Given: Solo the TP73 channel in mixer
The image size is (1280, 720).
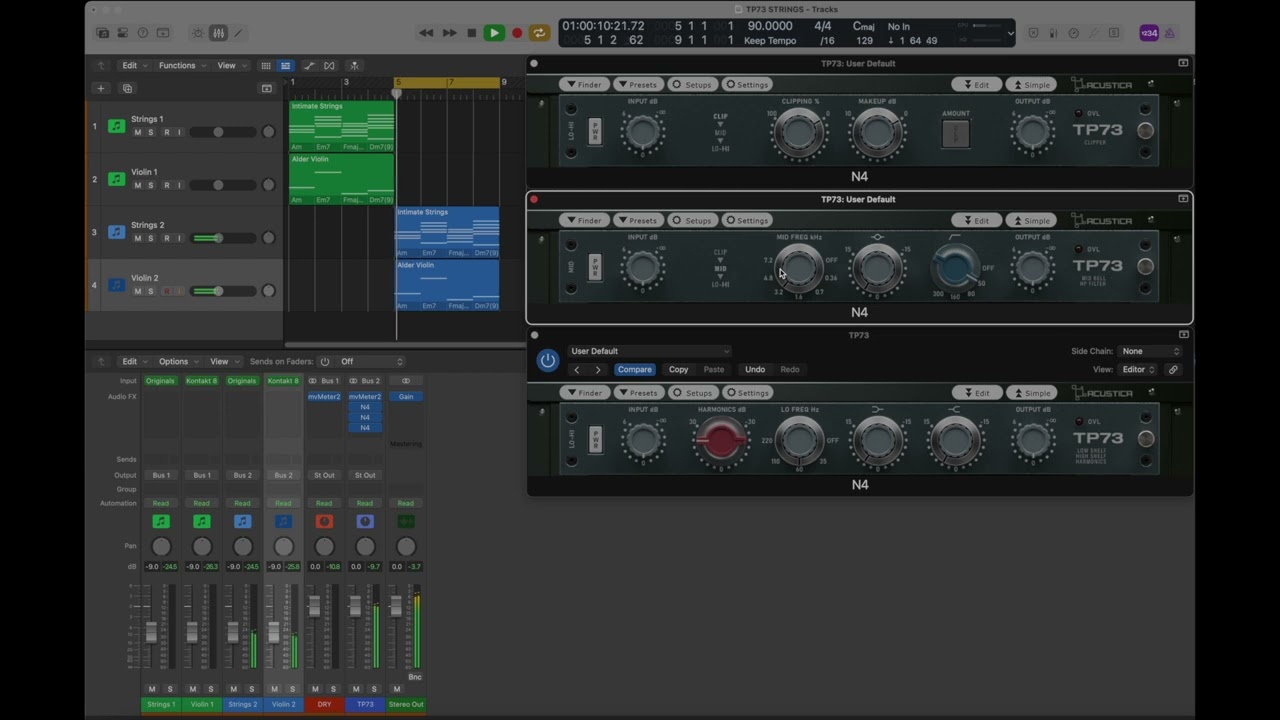Looking at the screenshot, I should coord(374,689).
